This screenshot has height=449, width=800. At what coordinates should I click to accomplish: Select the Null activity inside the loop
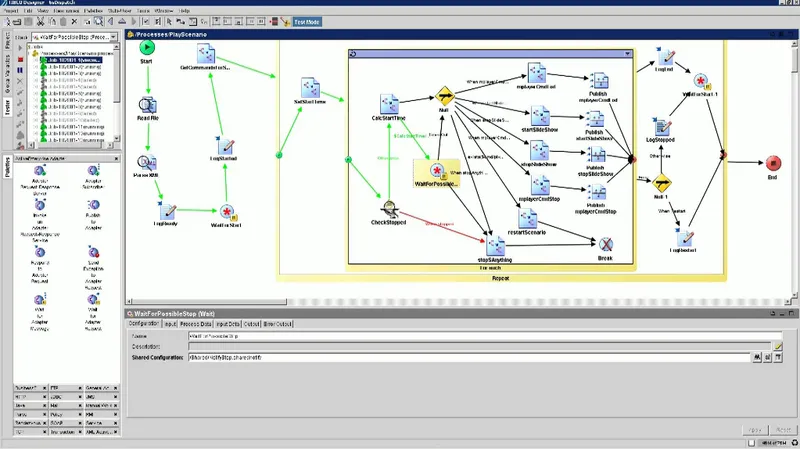(444, 95)
